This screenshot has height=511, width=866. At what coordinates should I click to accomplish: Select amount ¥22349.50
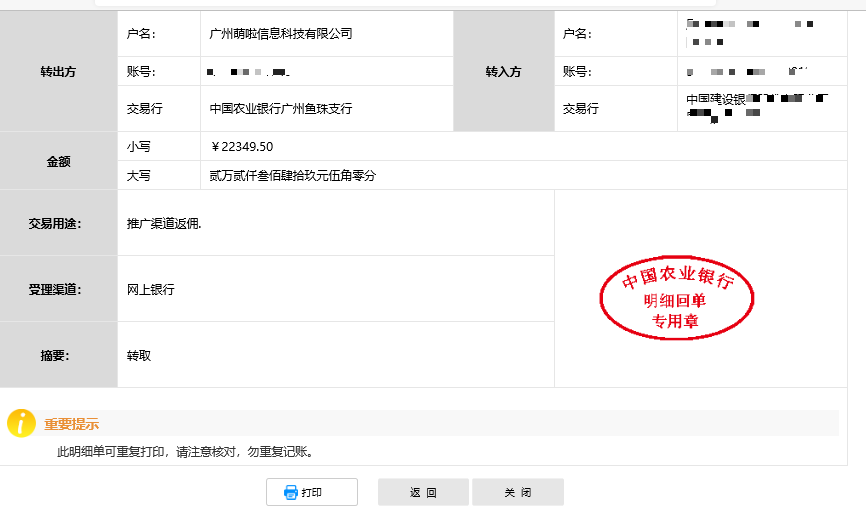click(241, 146)
